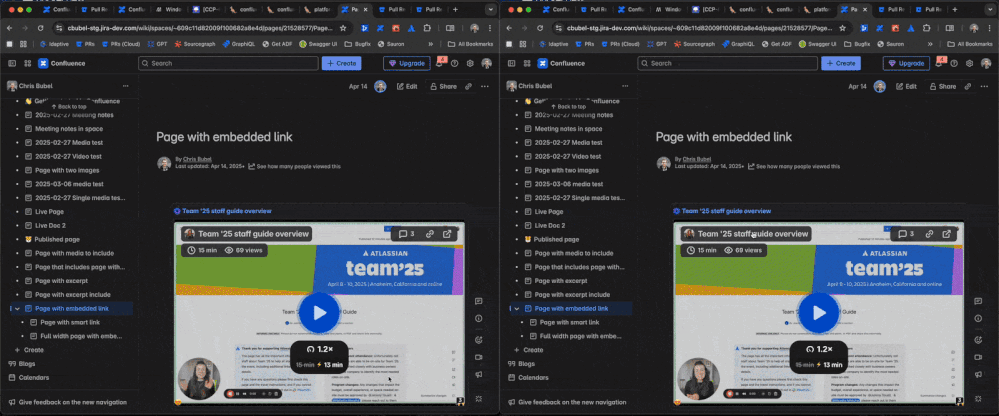Focus the Confluence Search field in left window
Viewport: 999px width, 416px height.
coord(228,63)
